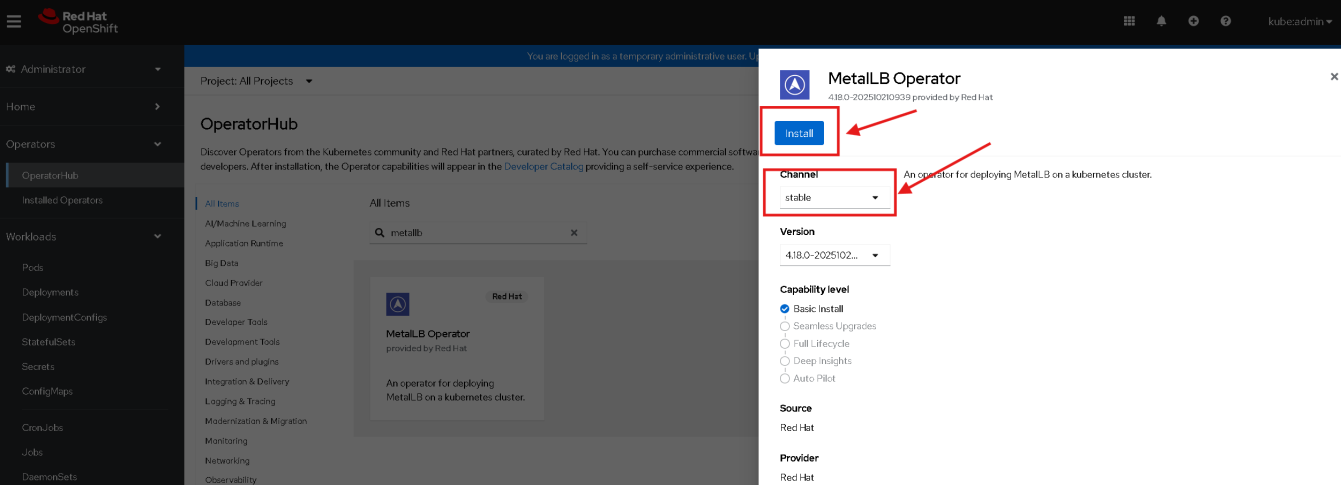The width and height of the screenshot is (1341, 485).
Task: Open Pods under Workloads
Action: pyautogui.click(x=33, y=268)
